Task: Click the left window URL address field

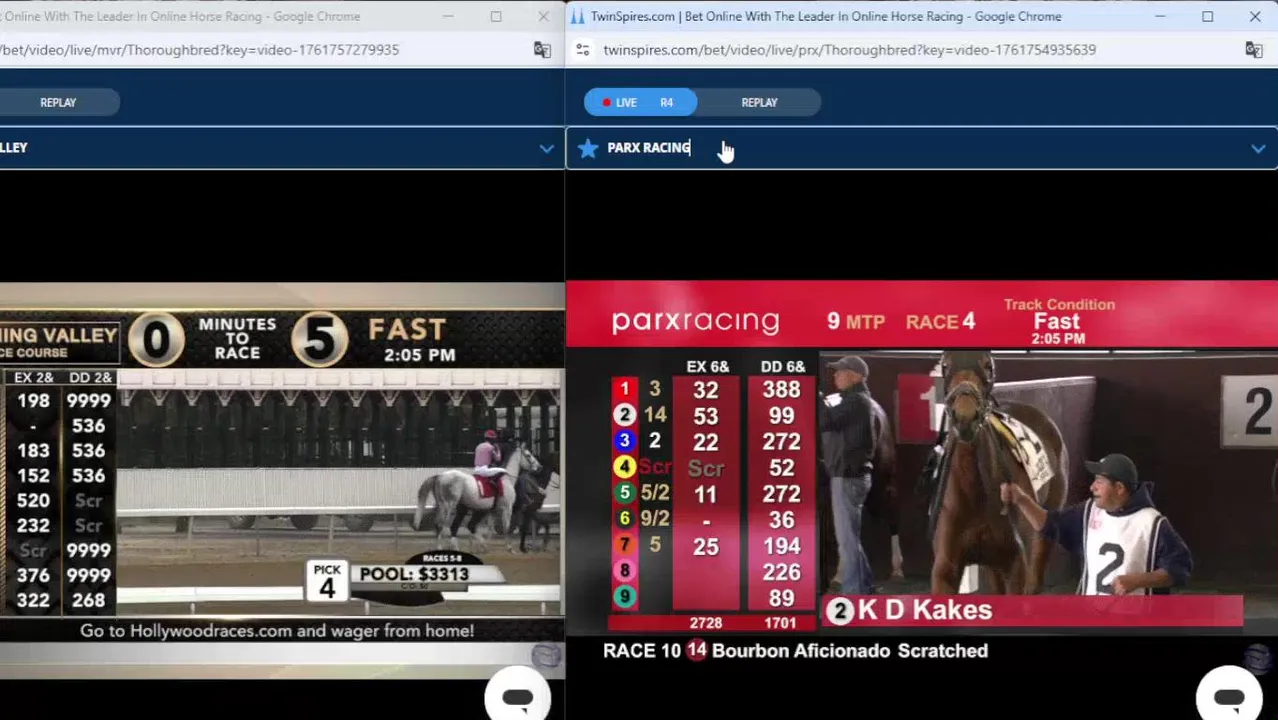Action: point(200,49)
